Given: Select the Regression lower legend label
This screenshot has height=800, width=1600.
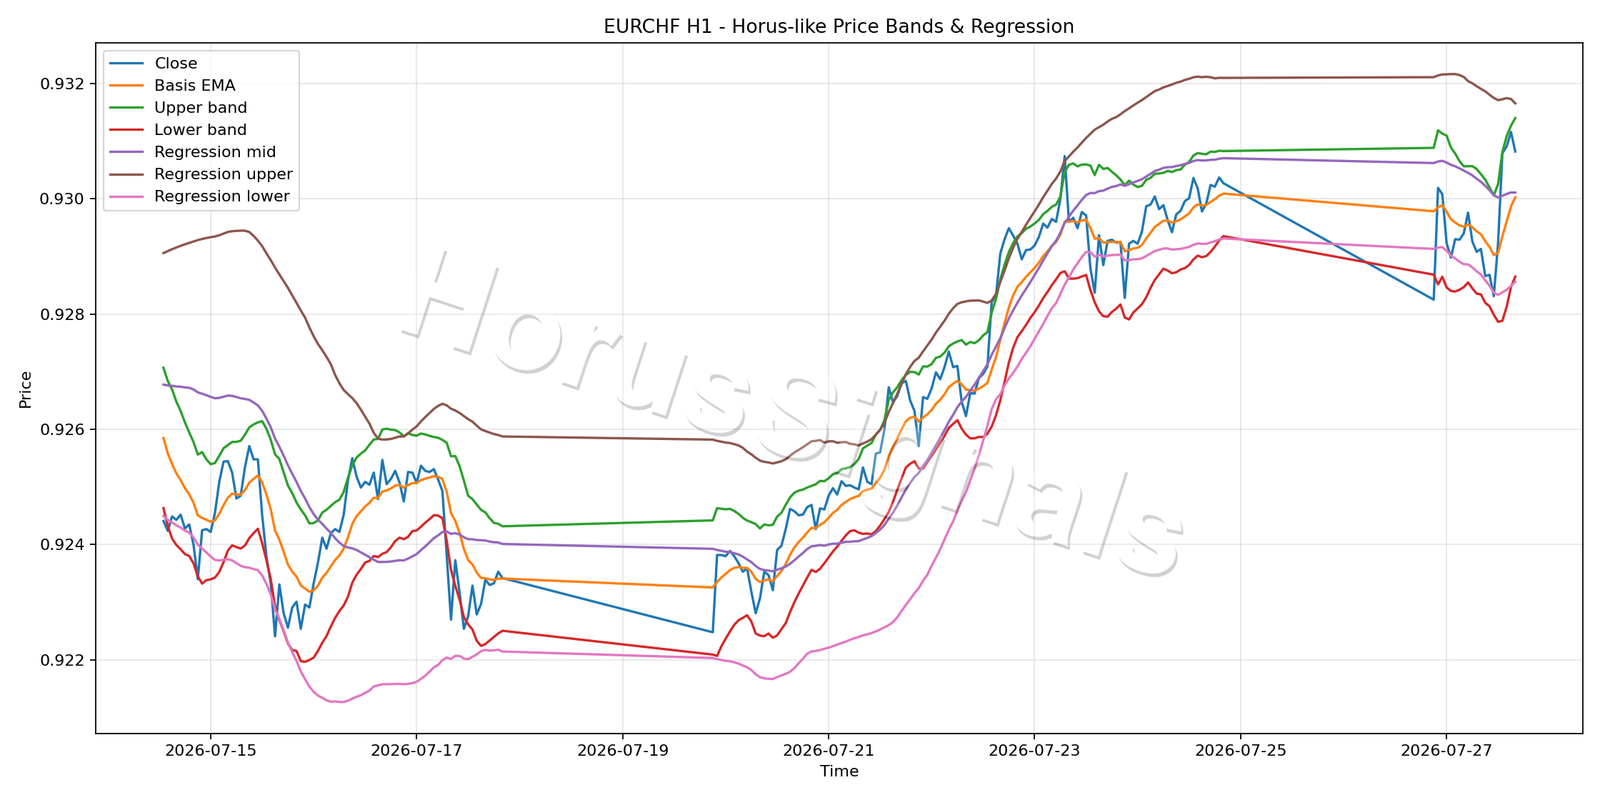Looking at the screenshot, I should coord(222,196).
